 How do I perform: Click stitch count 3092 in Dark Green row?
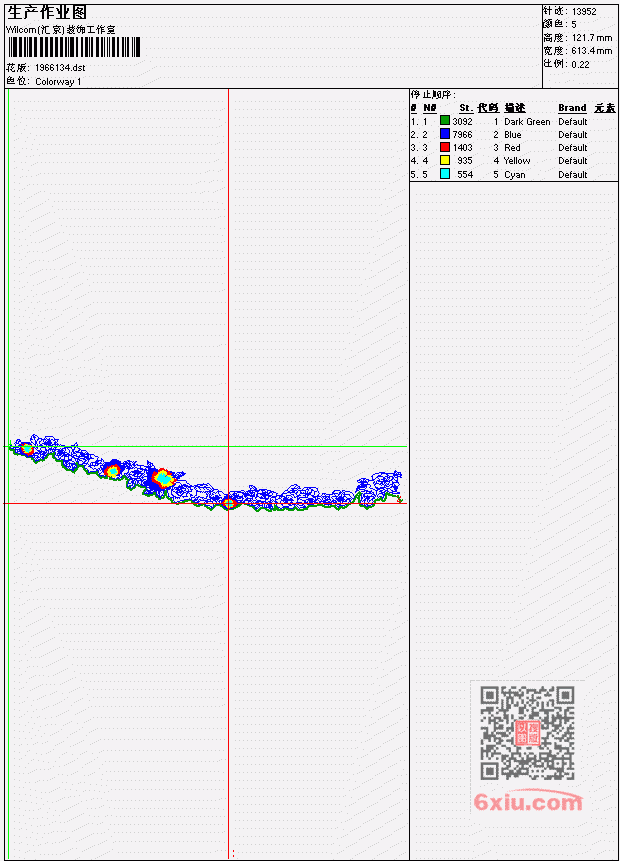462,121
